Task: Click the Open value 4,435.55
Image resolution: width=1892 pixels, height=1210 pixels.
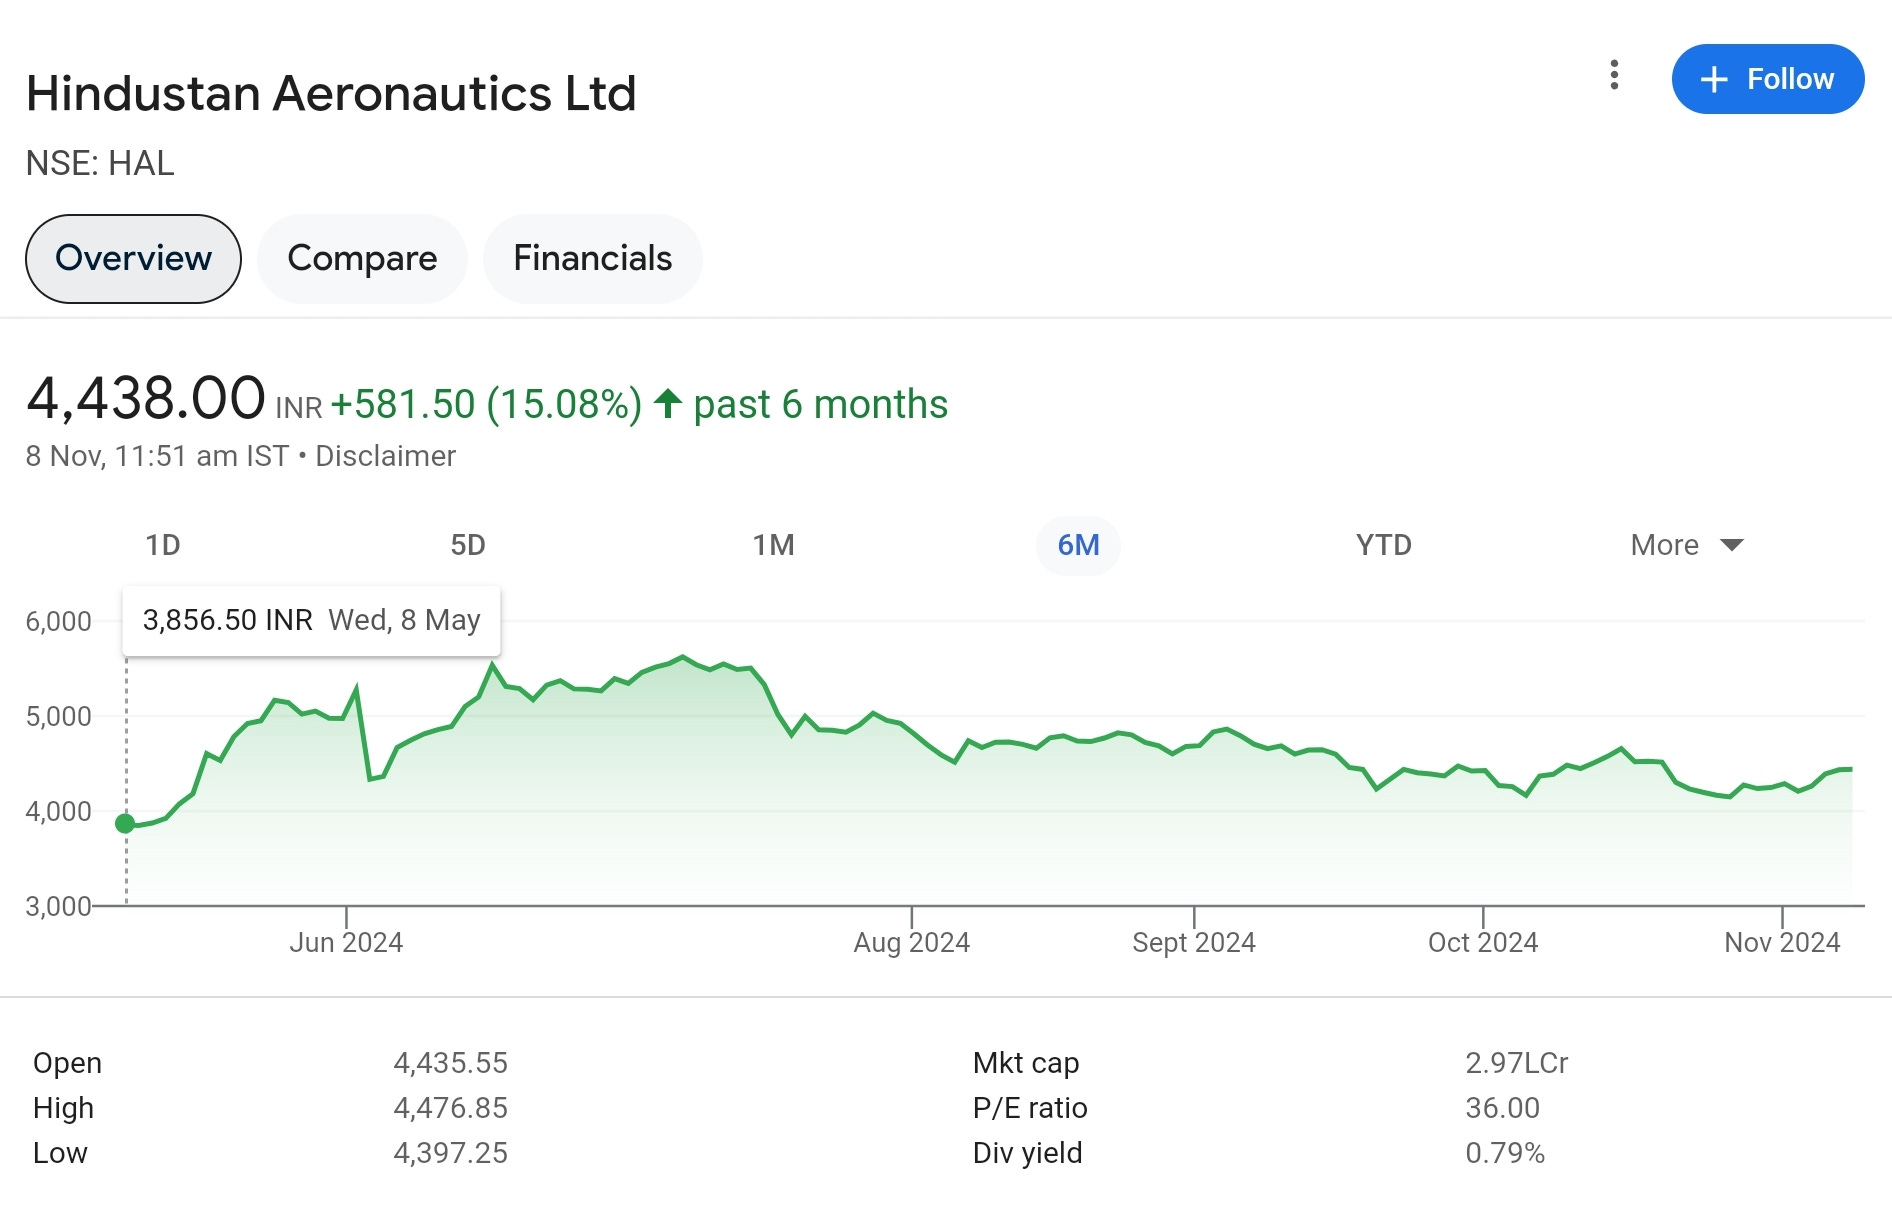Action: pos(450,1062)
